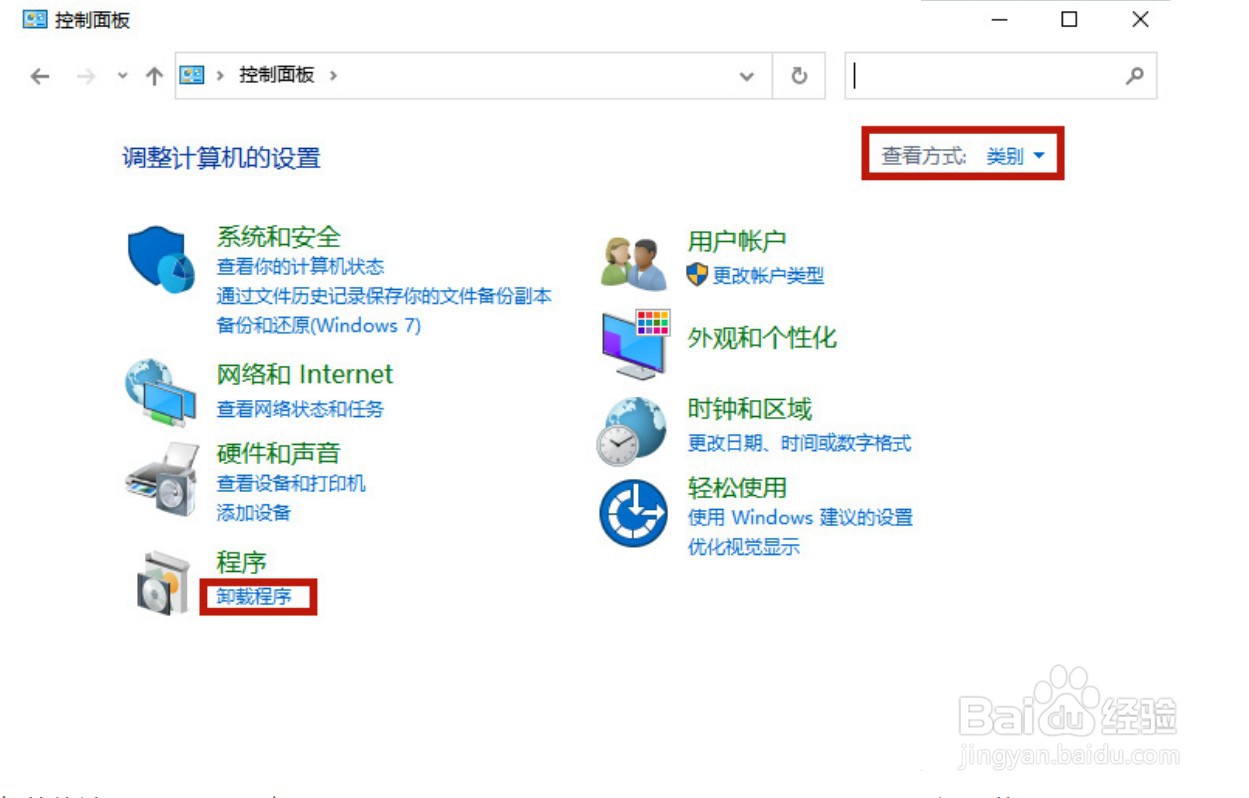Image resolution: width=1249 pixels, height=798 pixels.
Task: Open recent locations dropdown in address bar
Action: 745,75
